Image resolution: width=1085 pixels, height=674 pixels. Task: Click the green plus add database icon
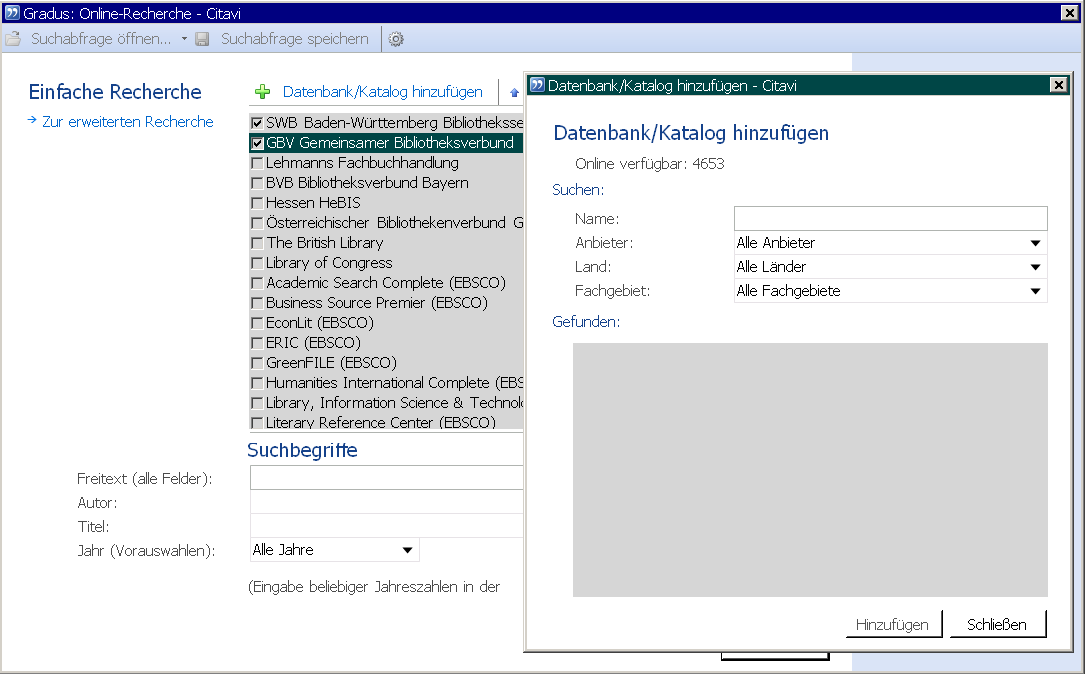point(262,91)
